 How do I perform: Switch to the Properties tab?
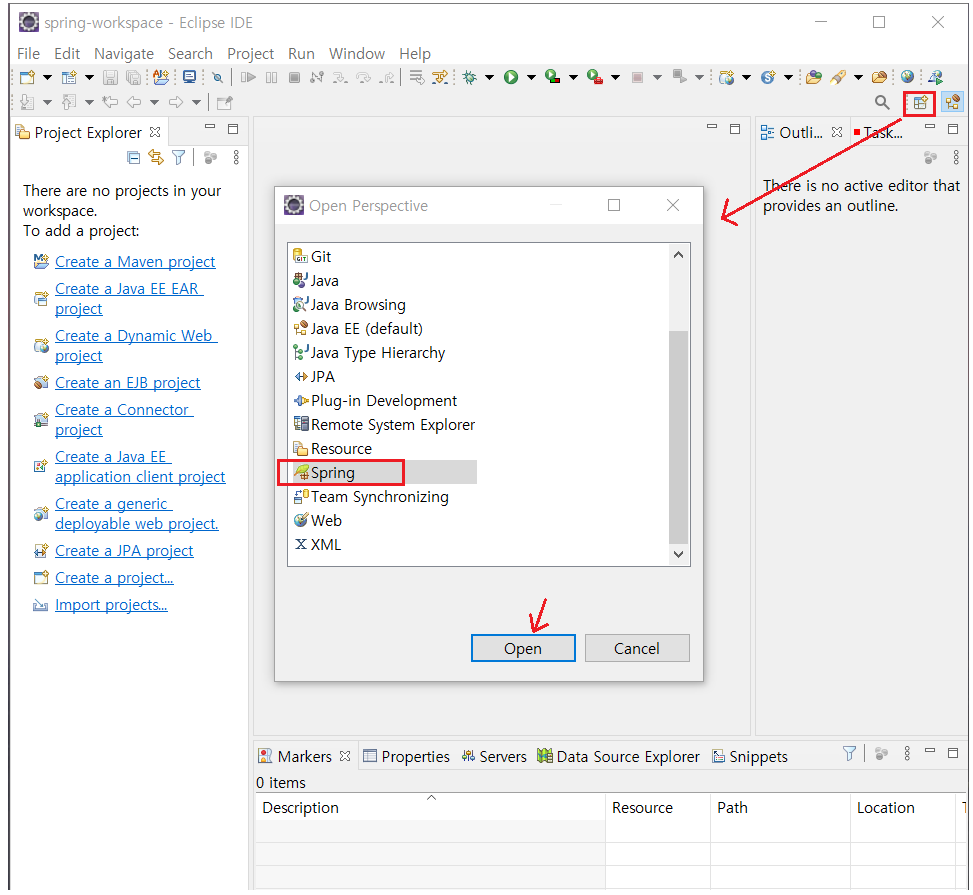406,757
